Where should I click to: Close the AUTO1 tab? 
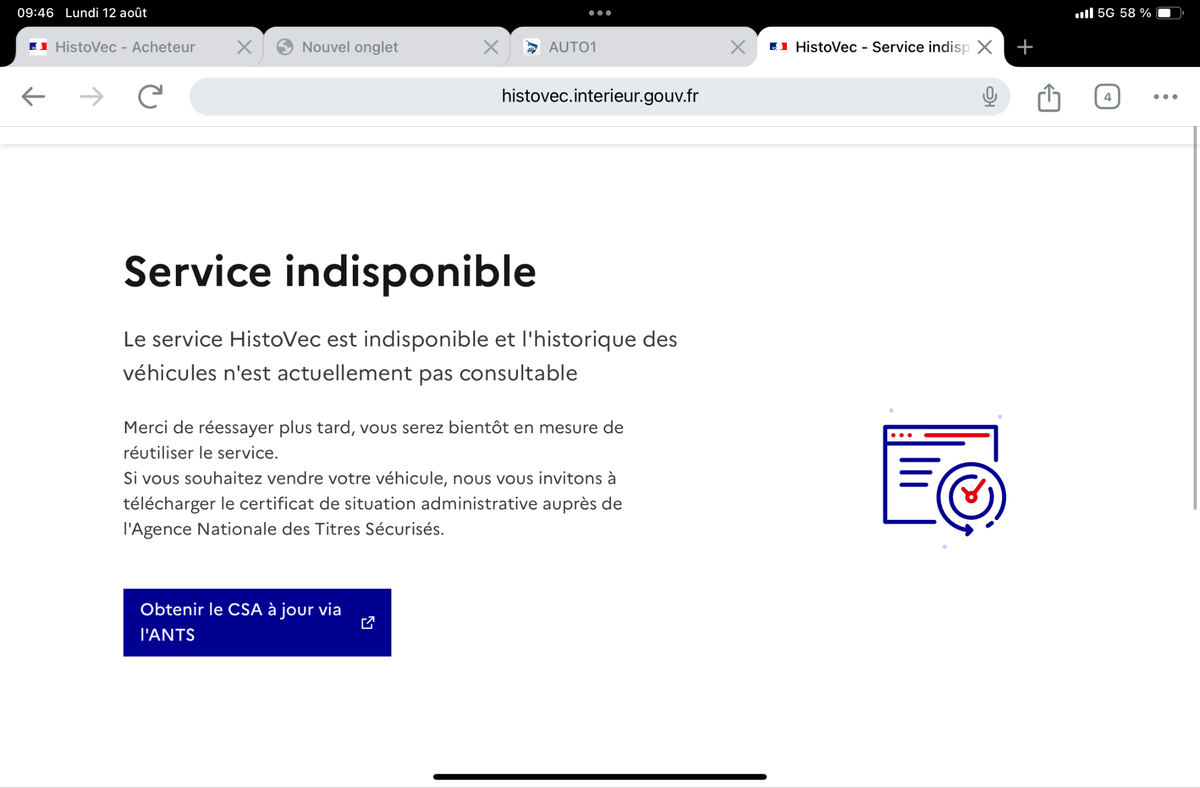737,47
